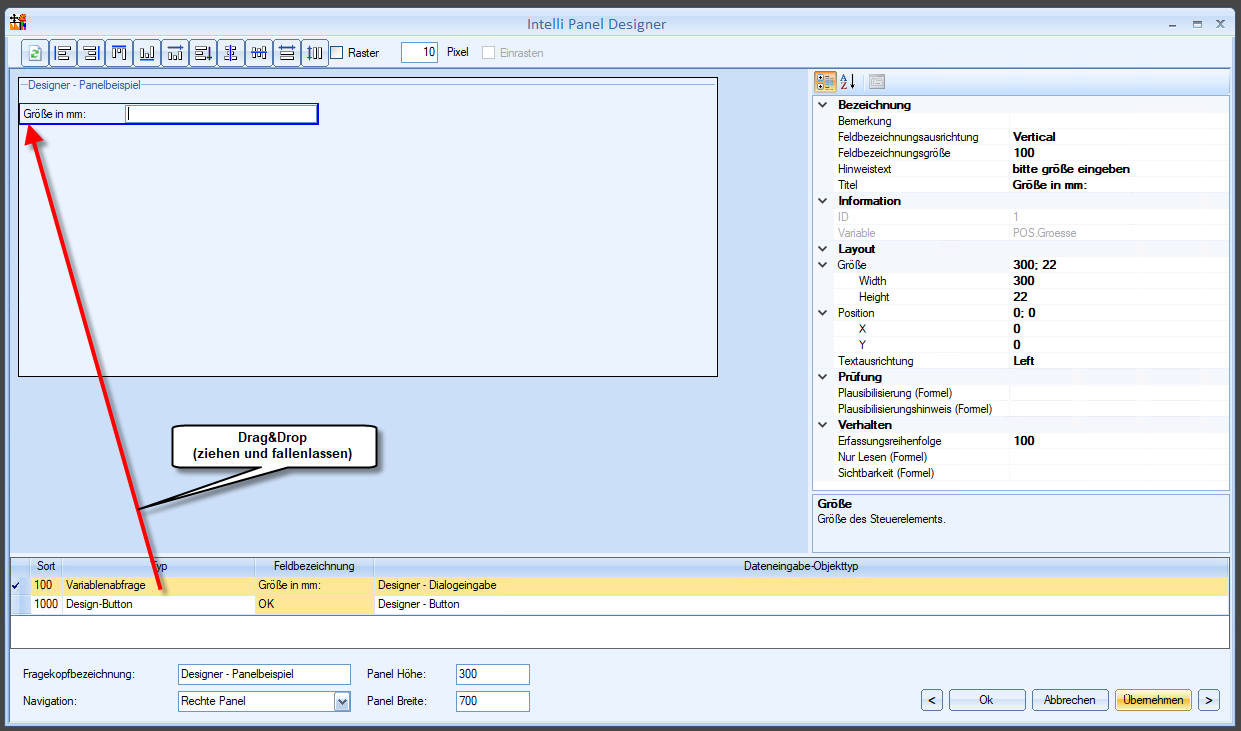Click the Bemerkung property row

1022,121
